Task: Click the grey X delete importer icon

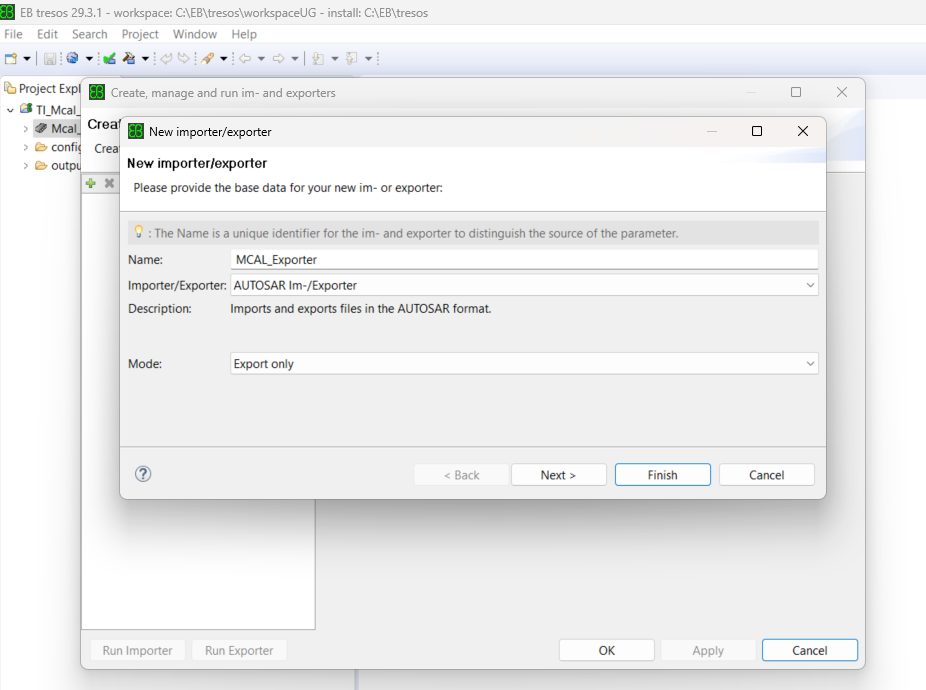Action: tap(109, 183)
